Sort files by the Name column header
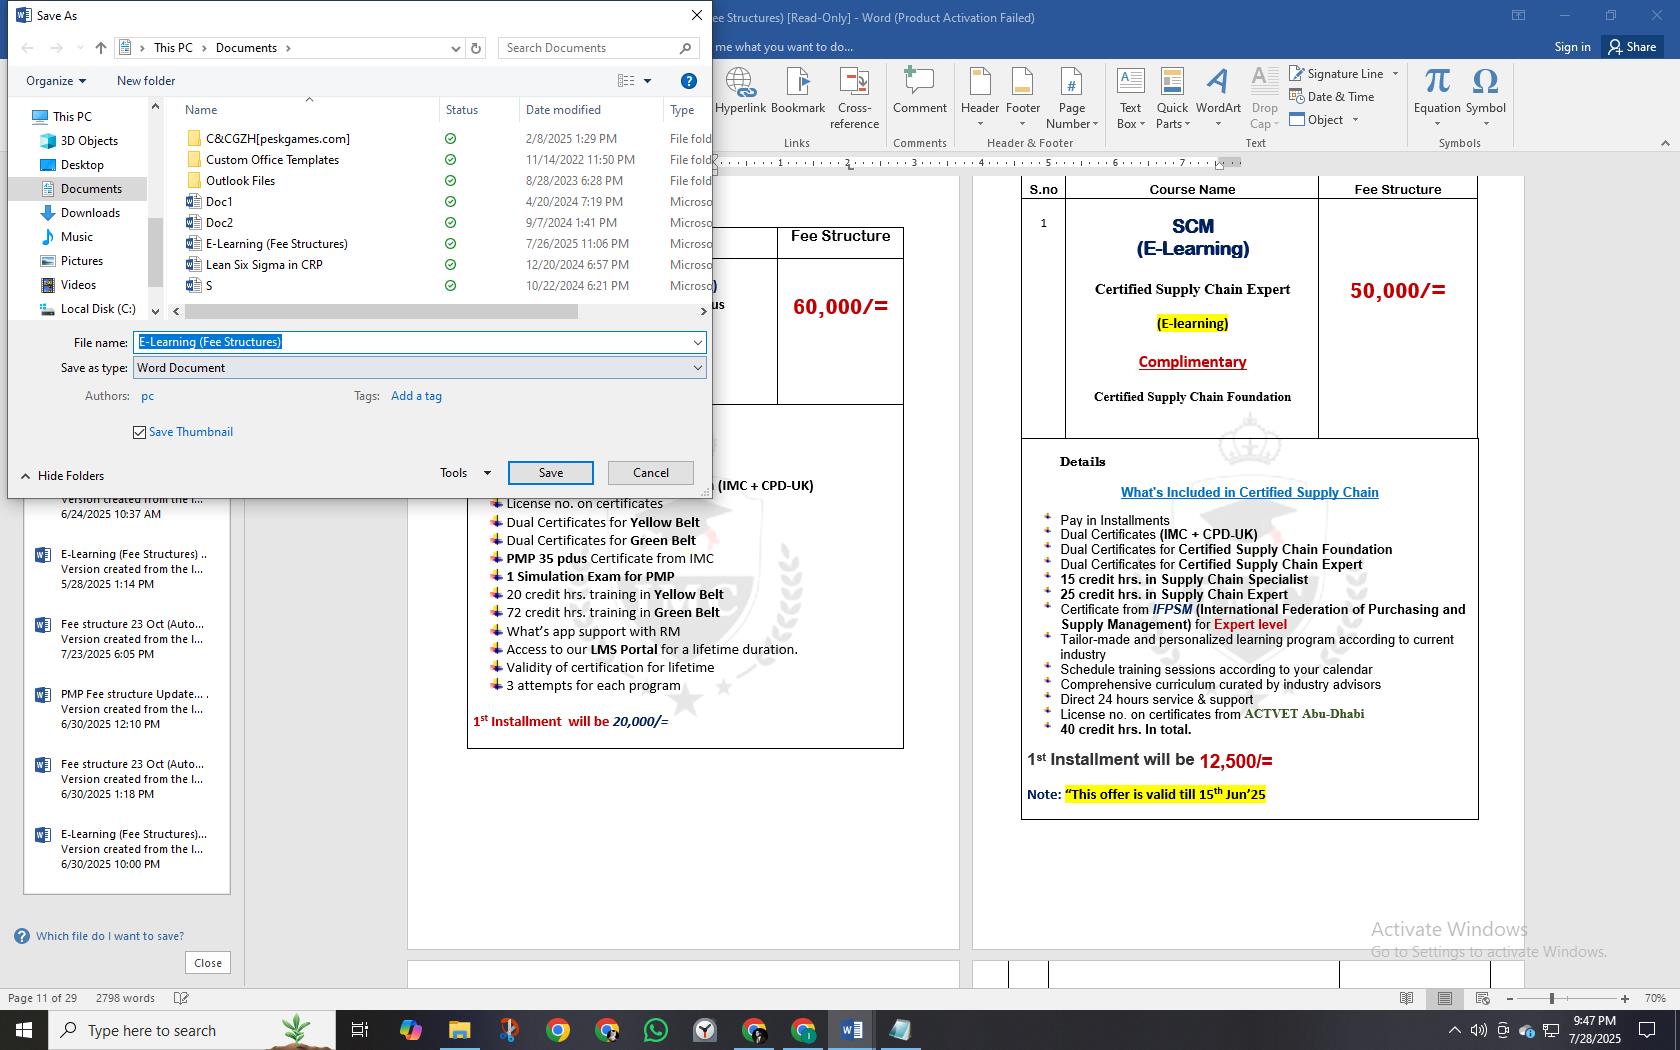Screen dimensions: 1680x1050 point(201,110)
